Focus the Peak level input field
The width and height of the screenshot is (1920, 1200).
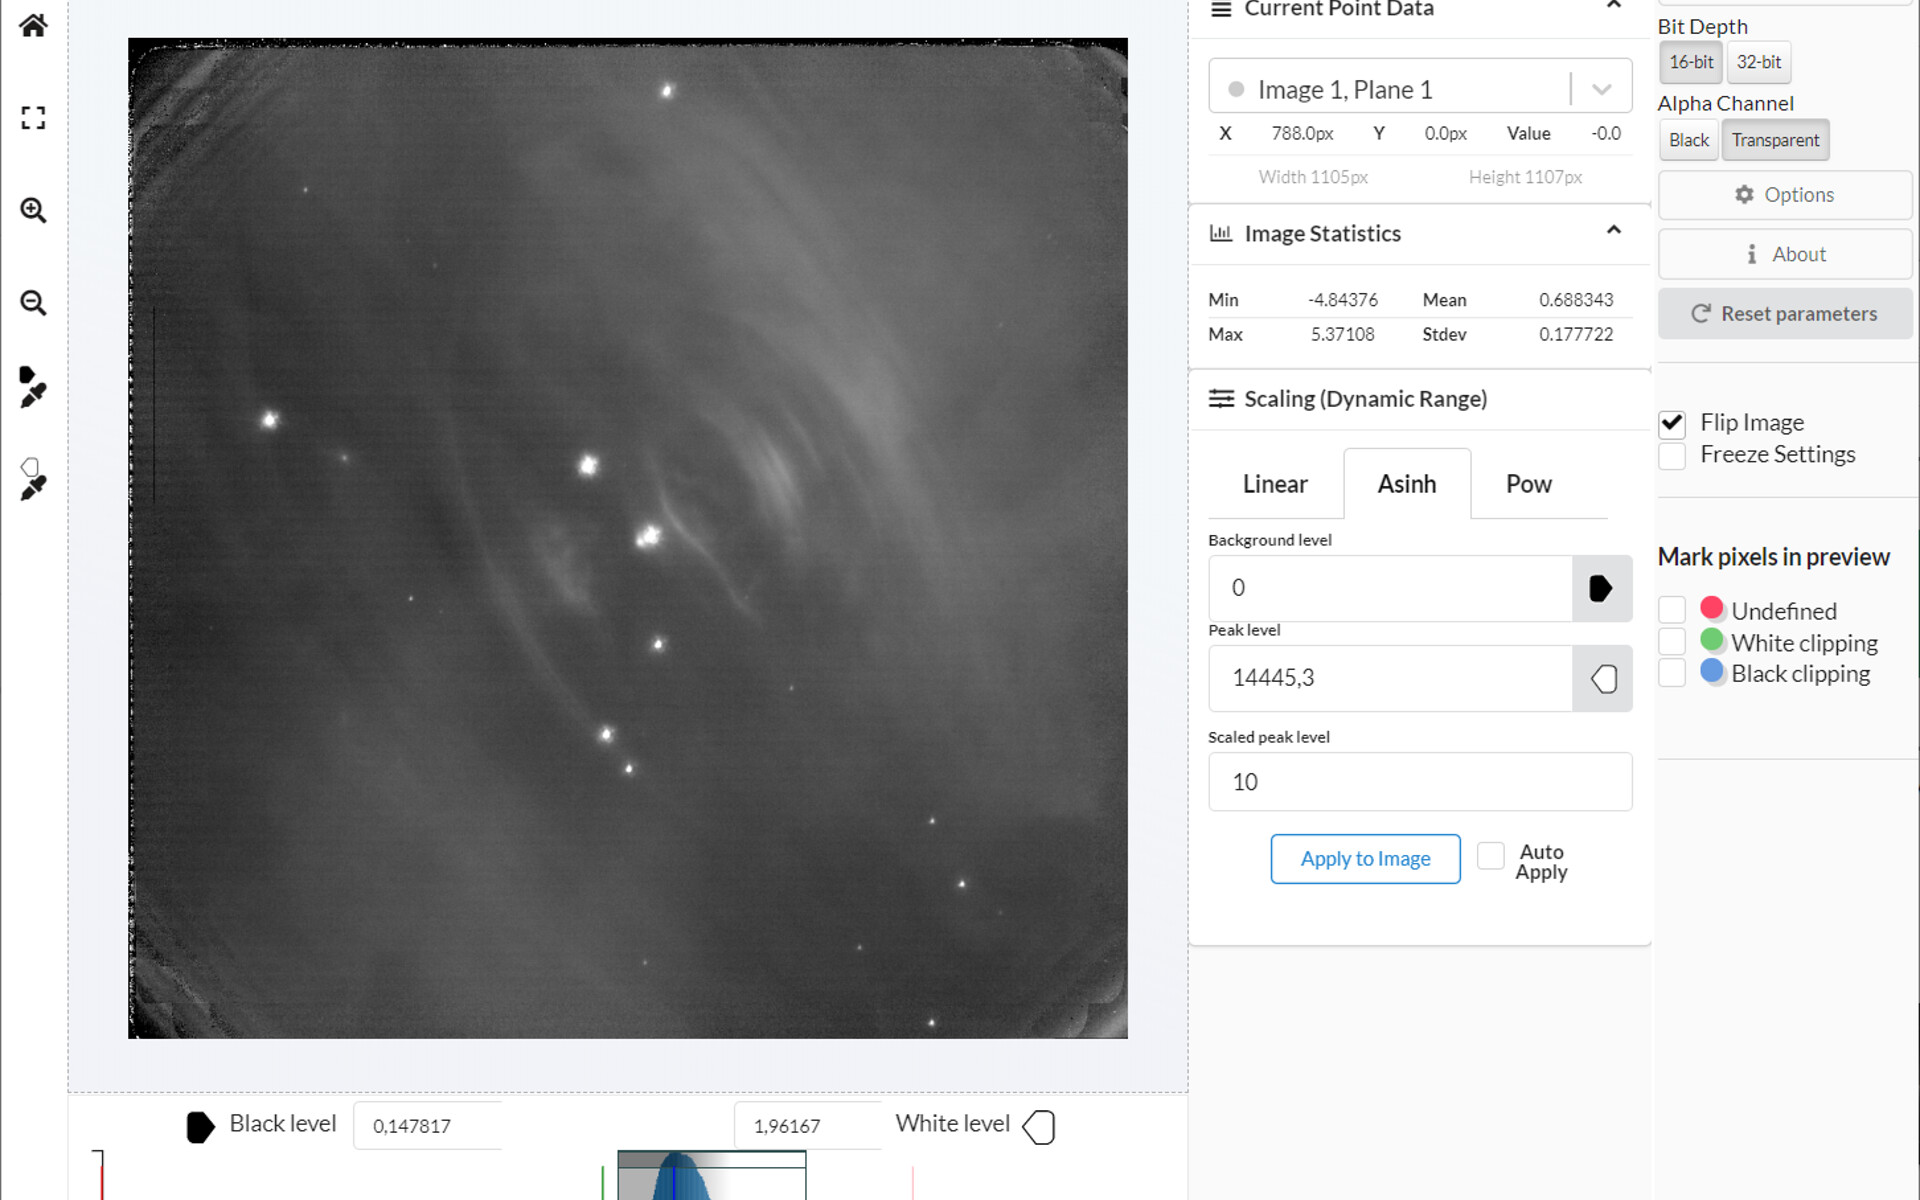pyautogui.click(x=1390, y=678)
